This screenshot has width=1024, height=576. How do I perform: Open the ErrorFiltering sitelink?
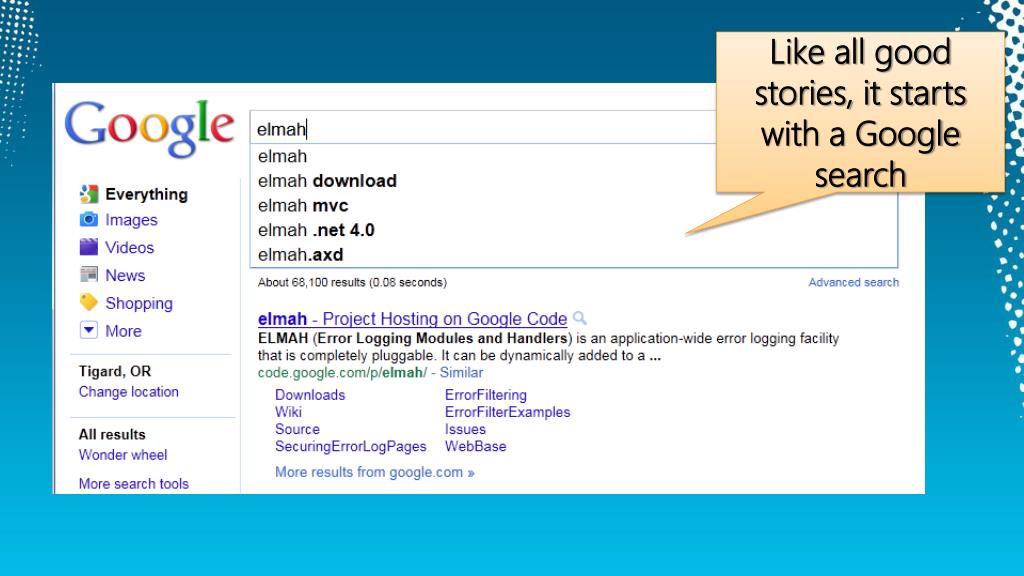(x=486, y=394)
